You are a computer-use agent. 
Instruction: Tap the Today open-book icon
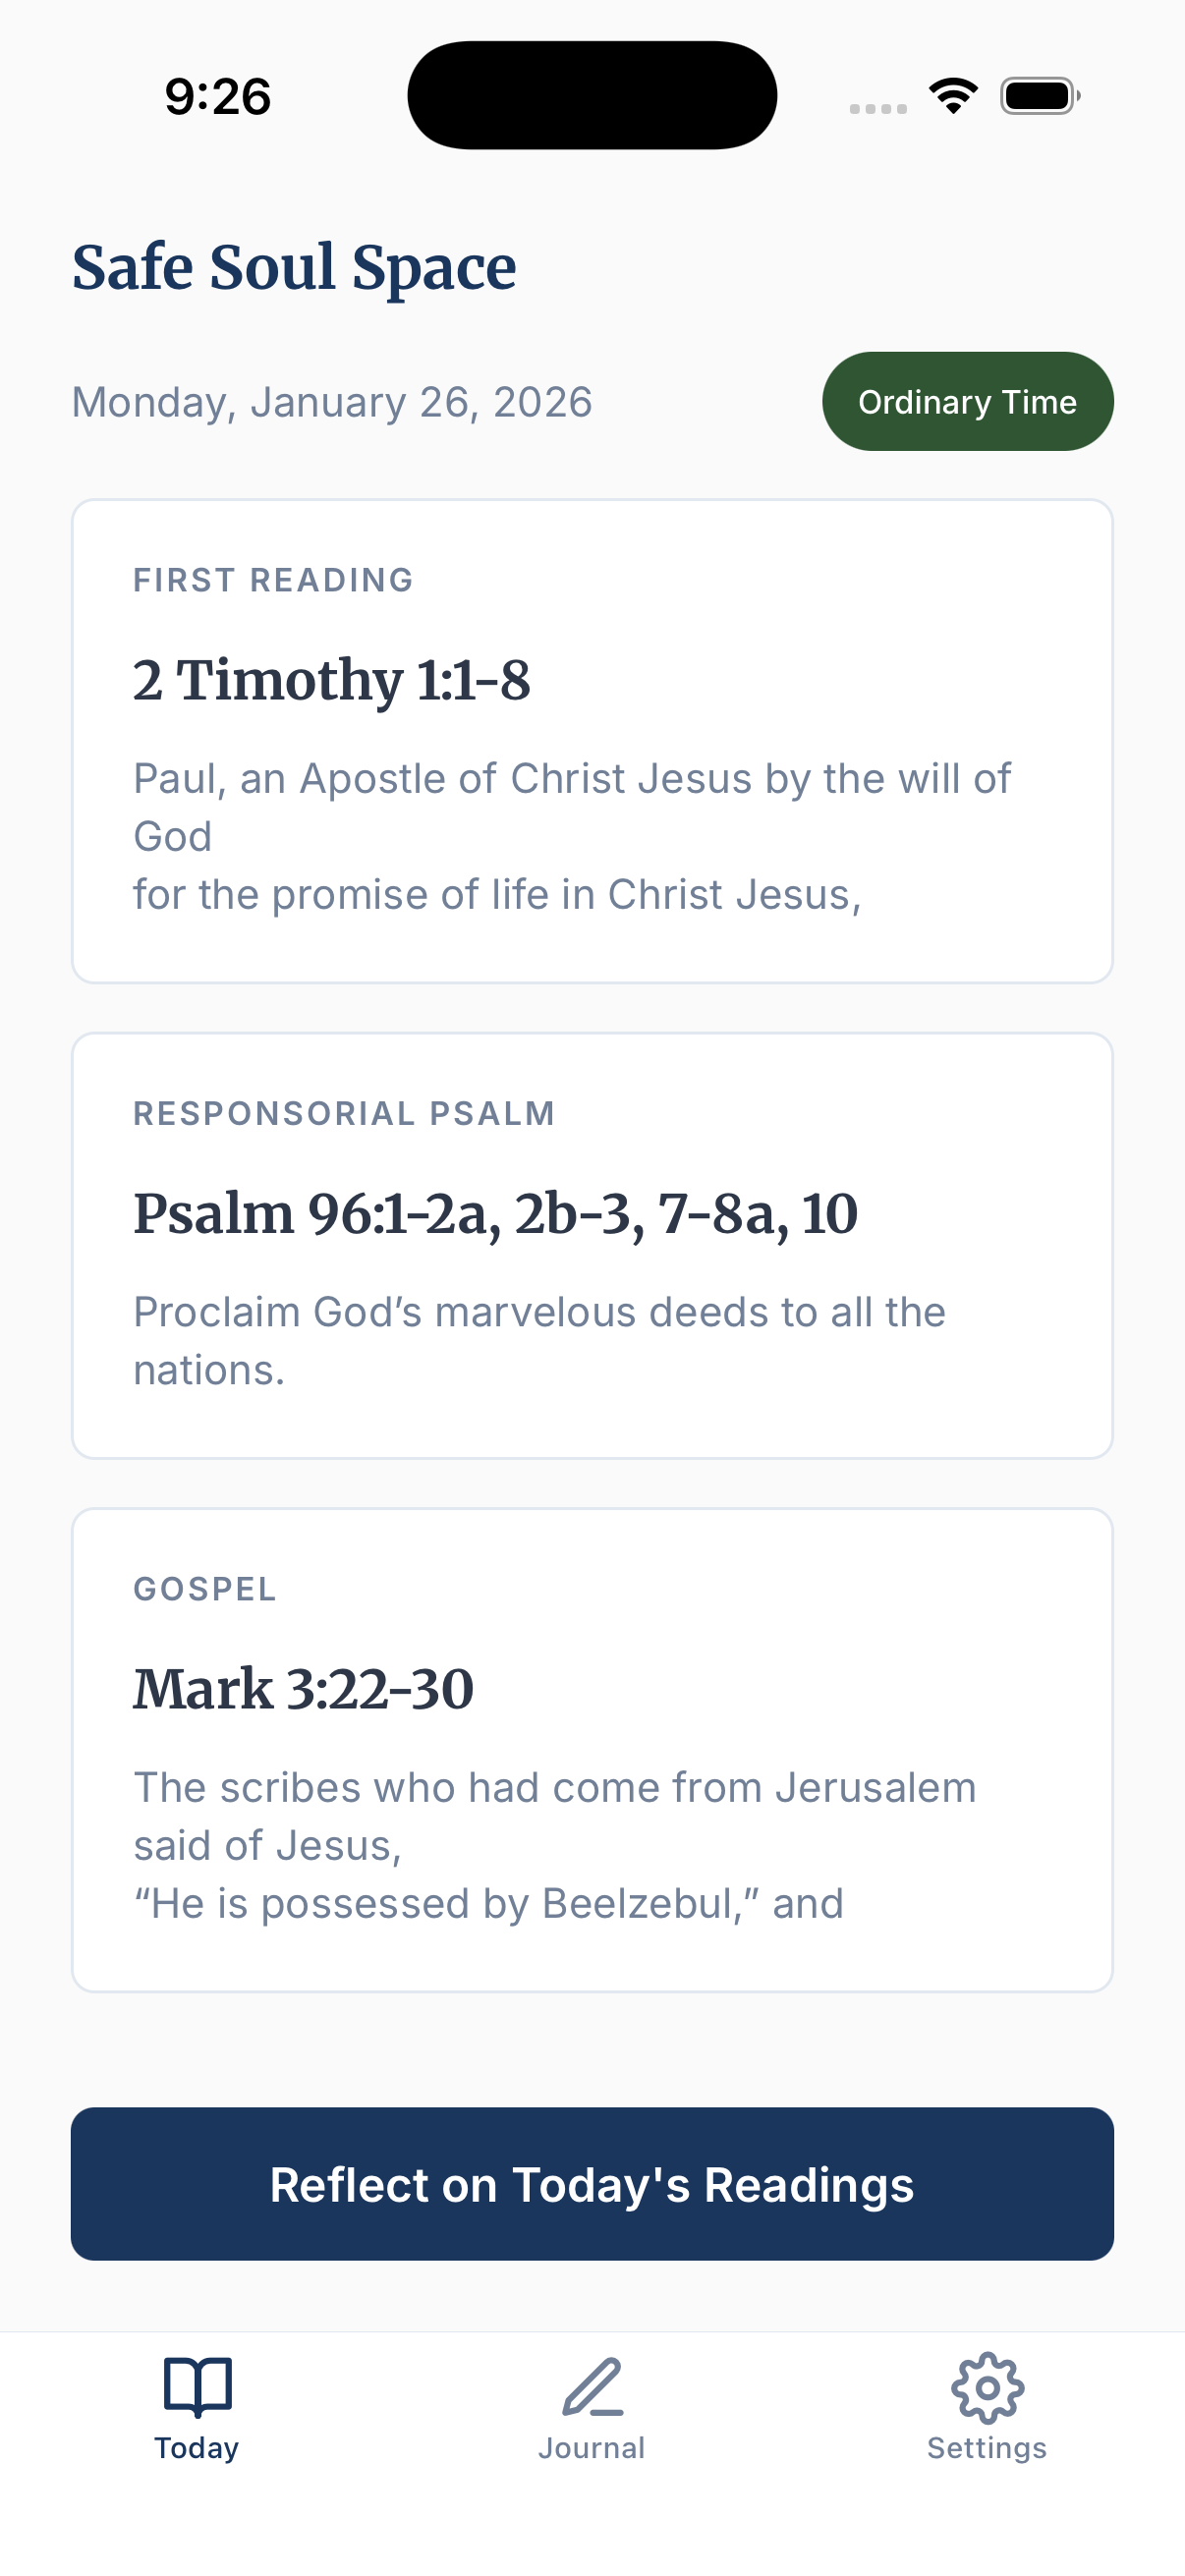(197, 2386)
